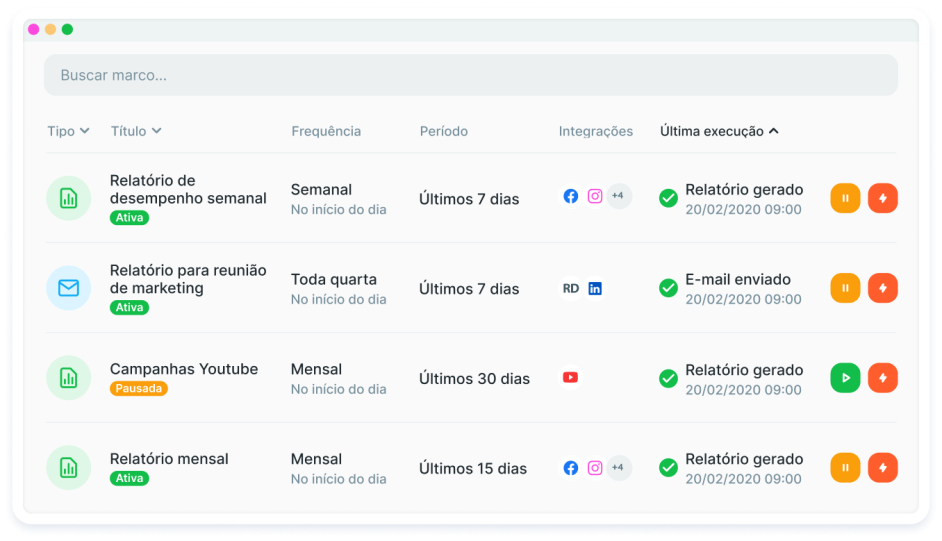
Task: Click report type icon for Campanhas Youtube
Action: 68,378
